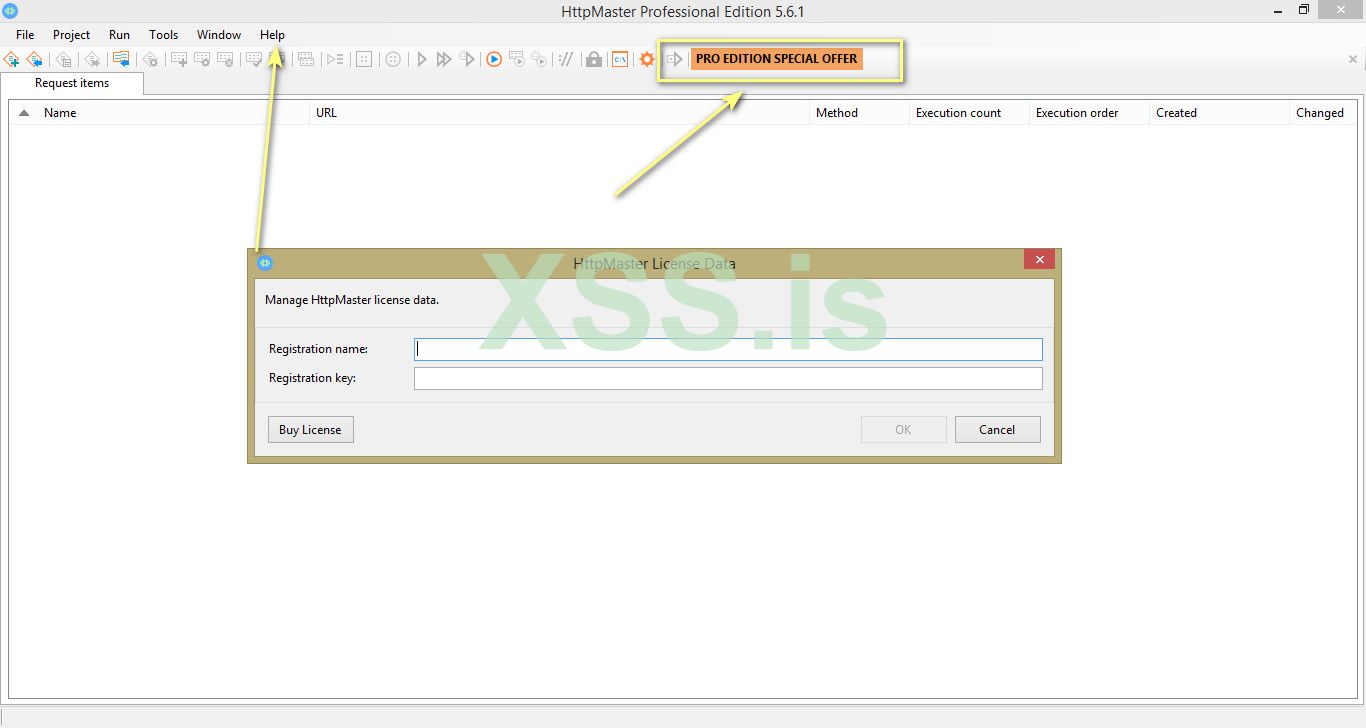Open the Project menu

[x=72, y=34]
